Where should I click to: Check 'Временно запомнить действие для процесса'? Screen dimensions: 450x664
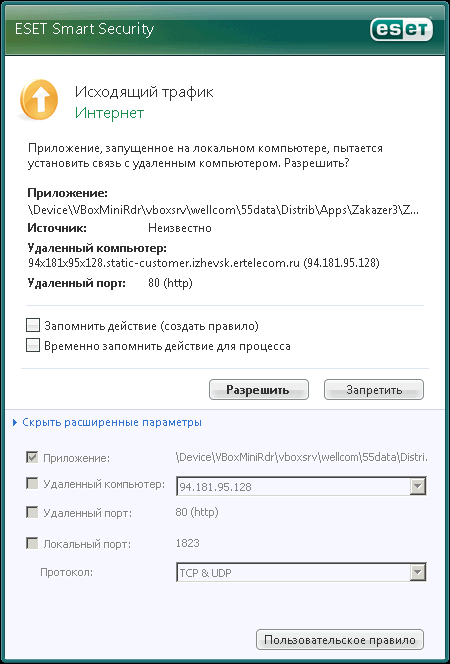[x=33, y=345]
